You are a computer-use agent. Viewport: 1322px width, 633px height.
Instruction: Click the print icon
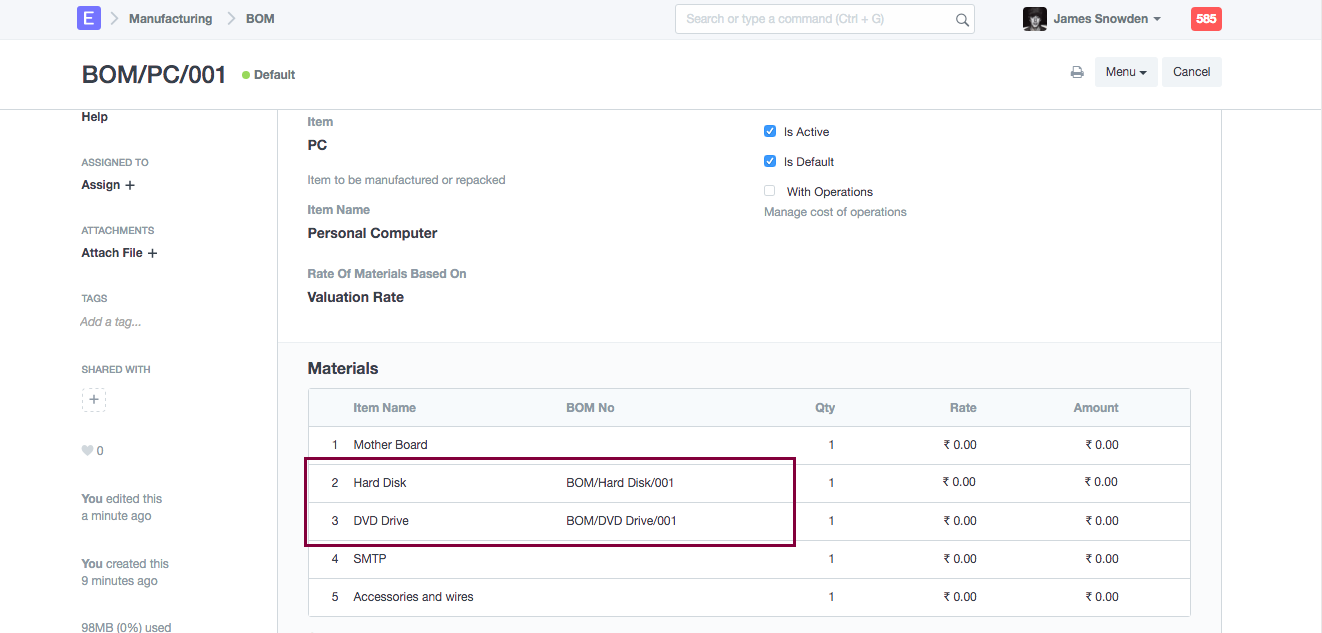pyautogui.click(x=1077, y=72)
